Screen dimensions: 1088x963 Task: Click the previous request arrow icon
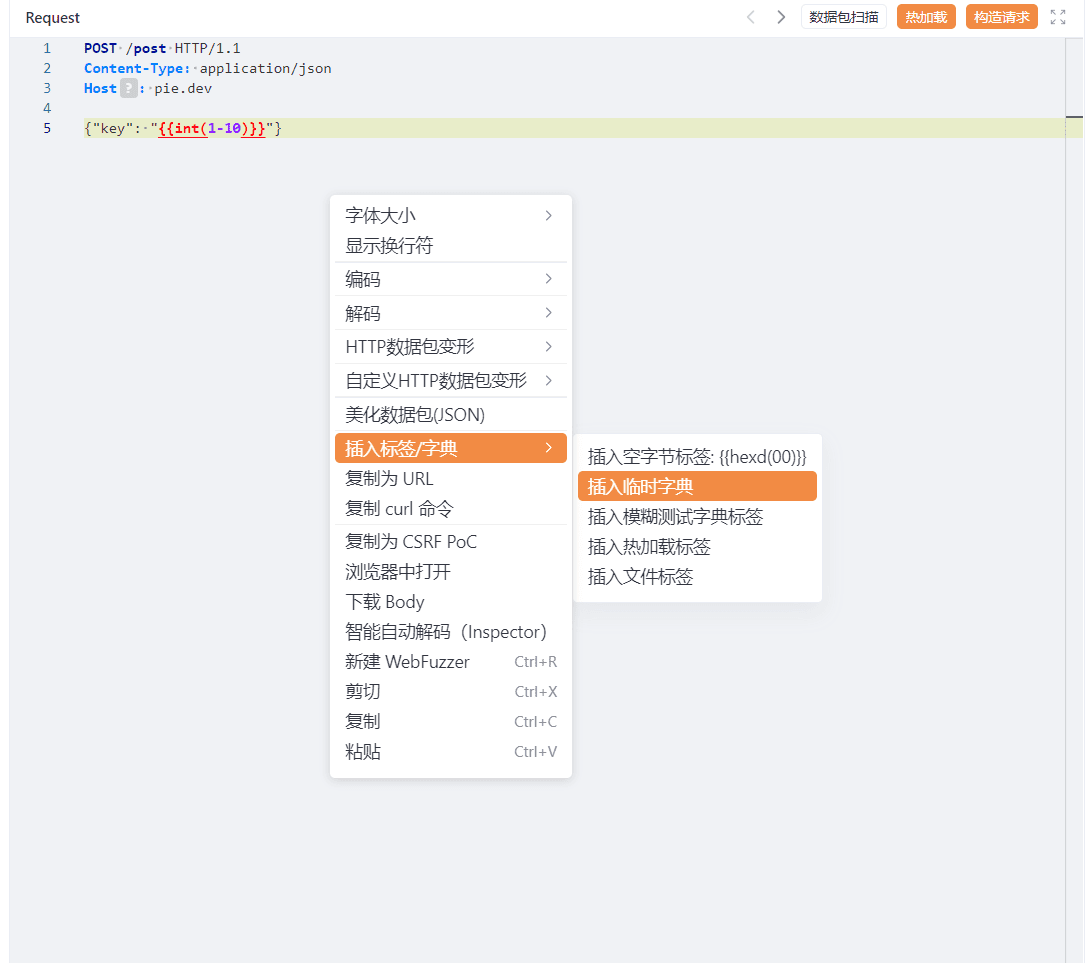(751, 17)
